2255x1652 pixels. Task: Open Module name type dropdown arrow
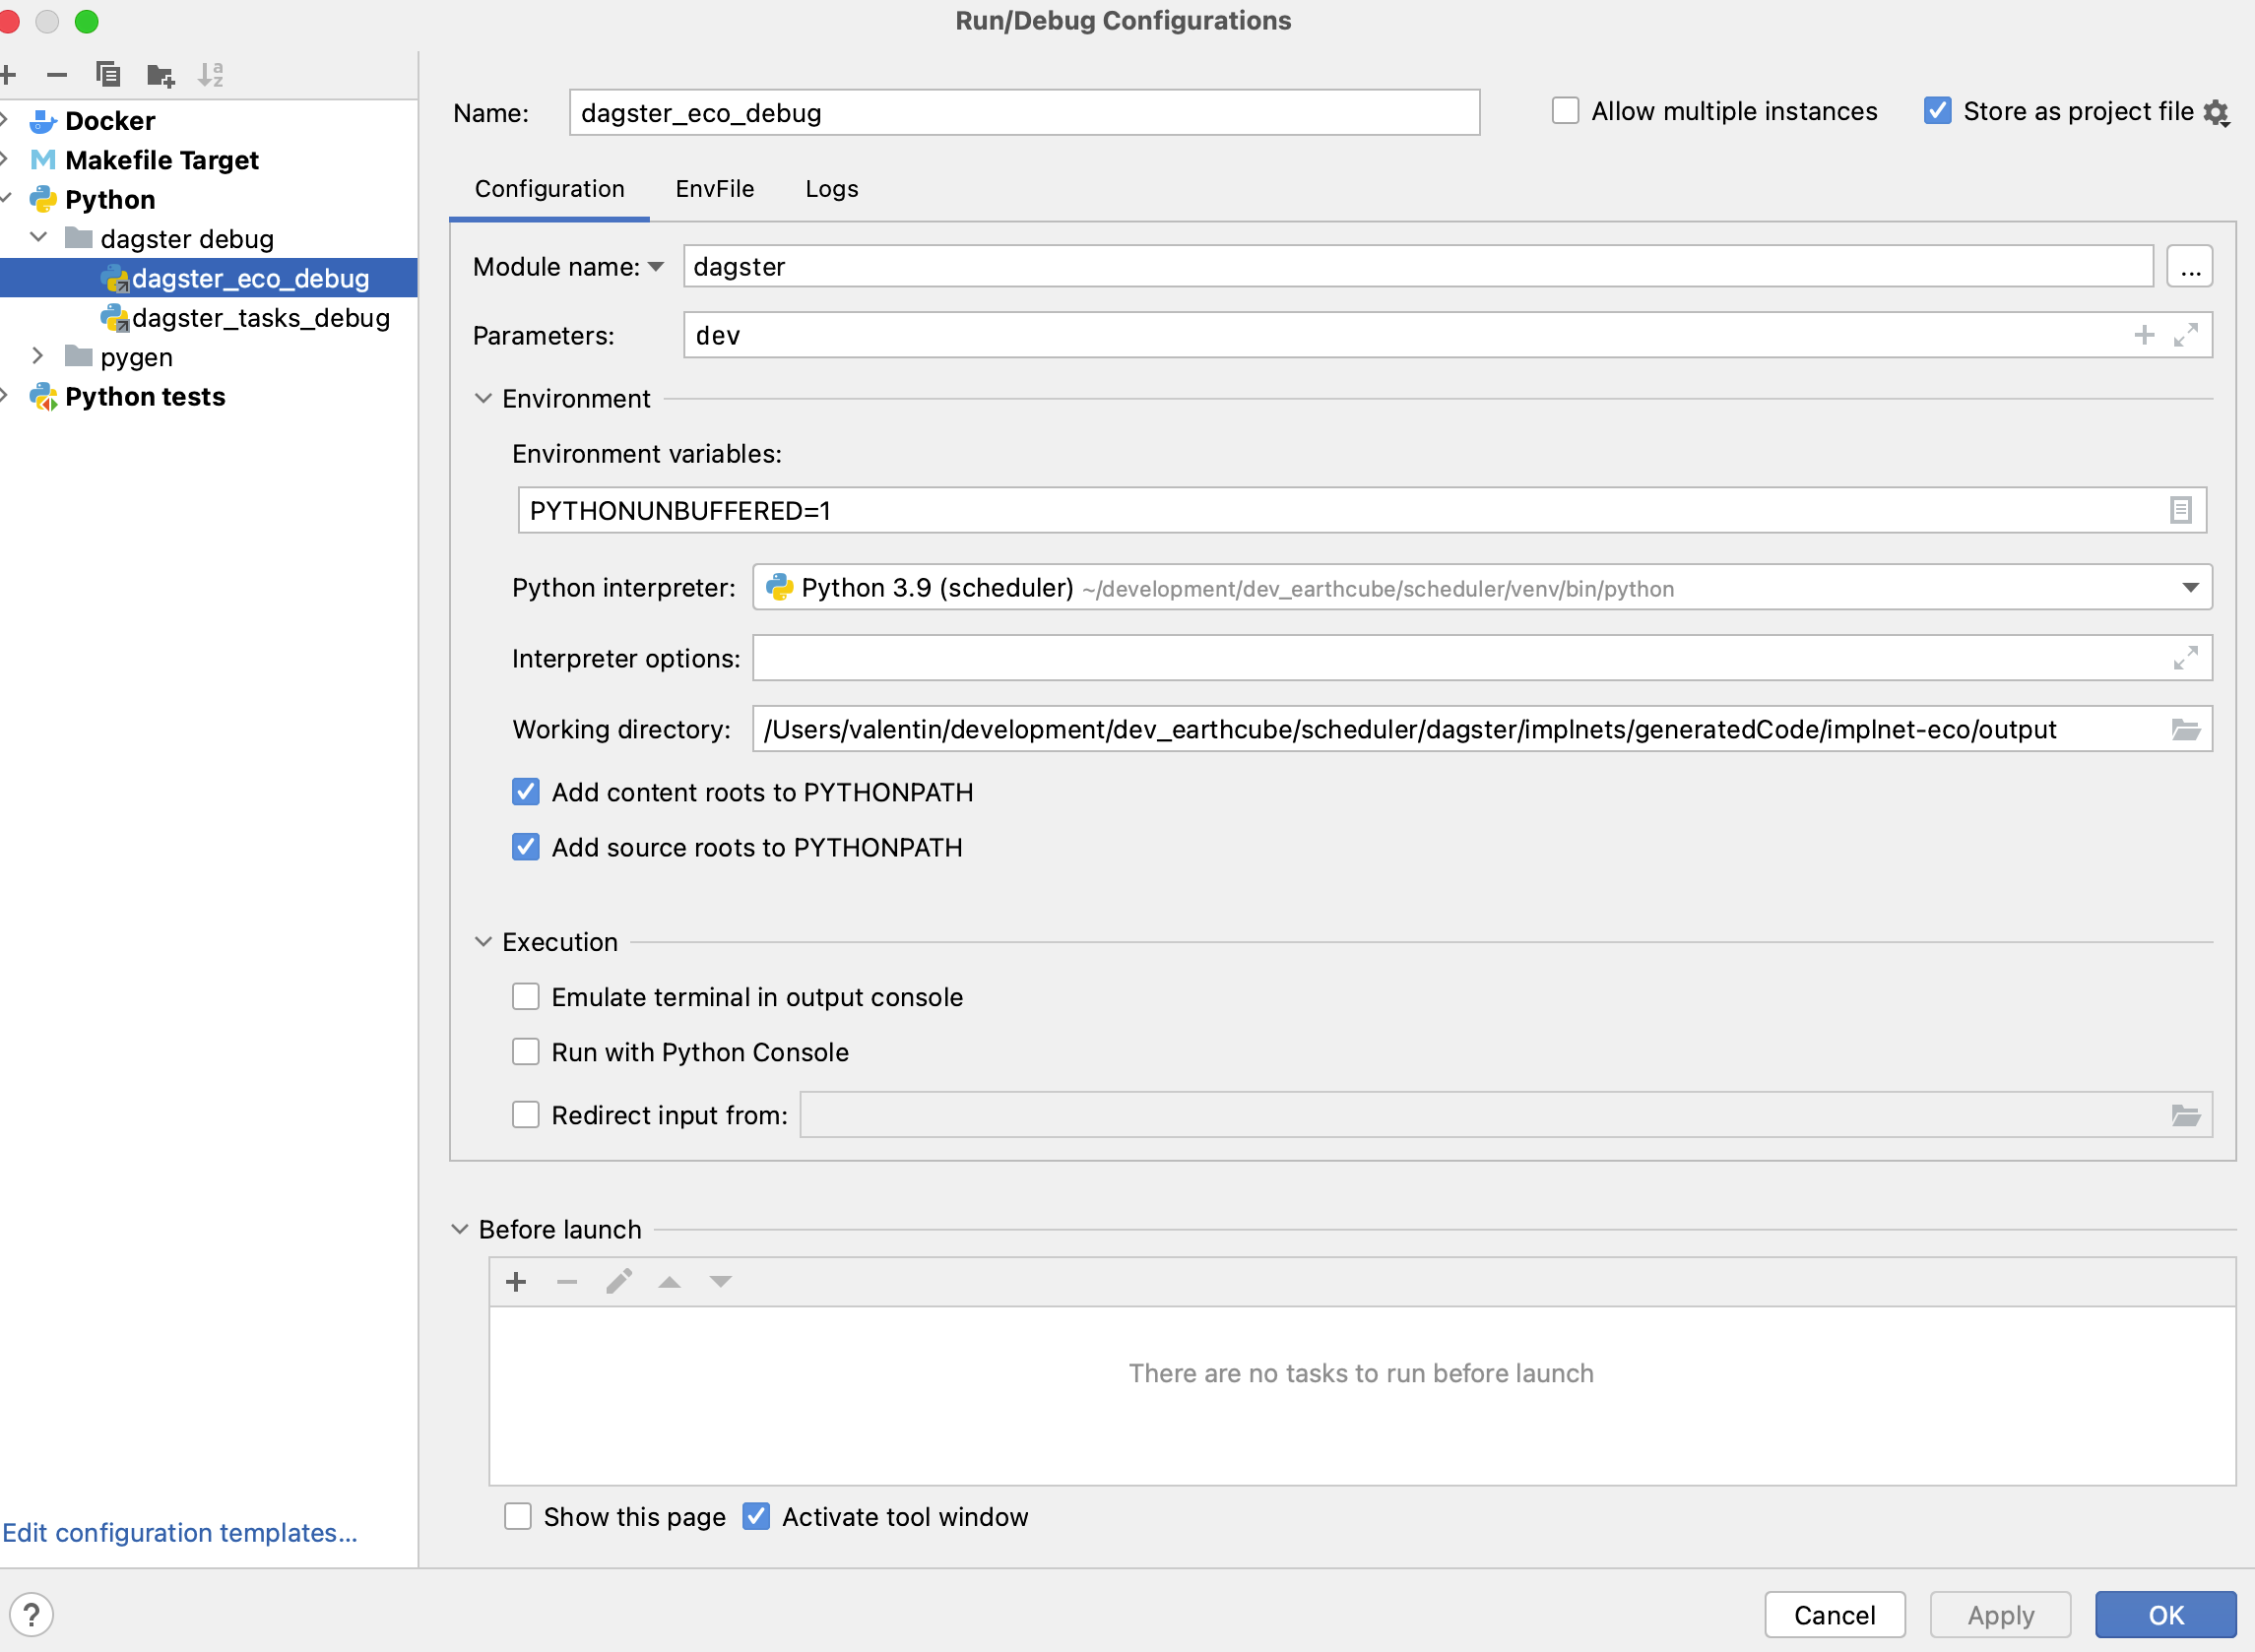pyautogui.click(x=656, y=267)
